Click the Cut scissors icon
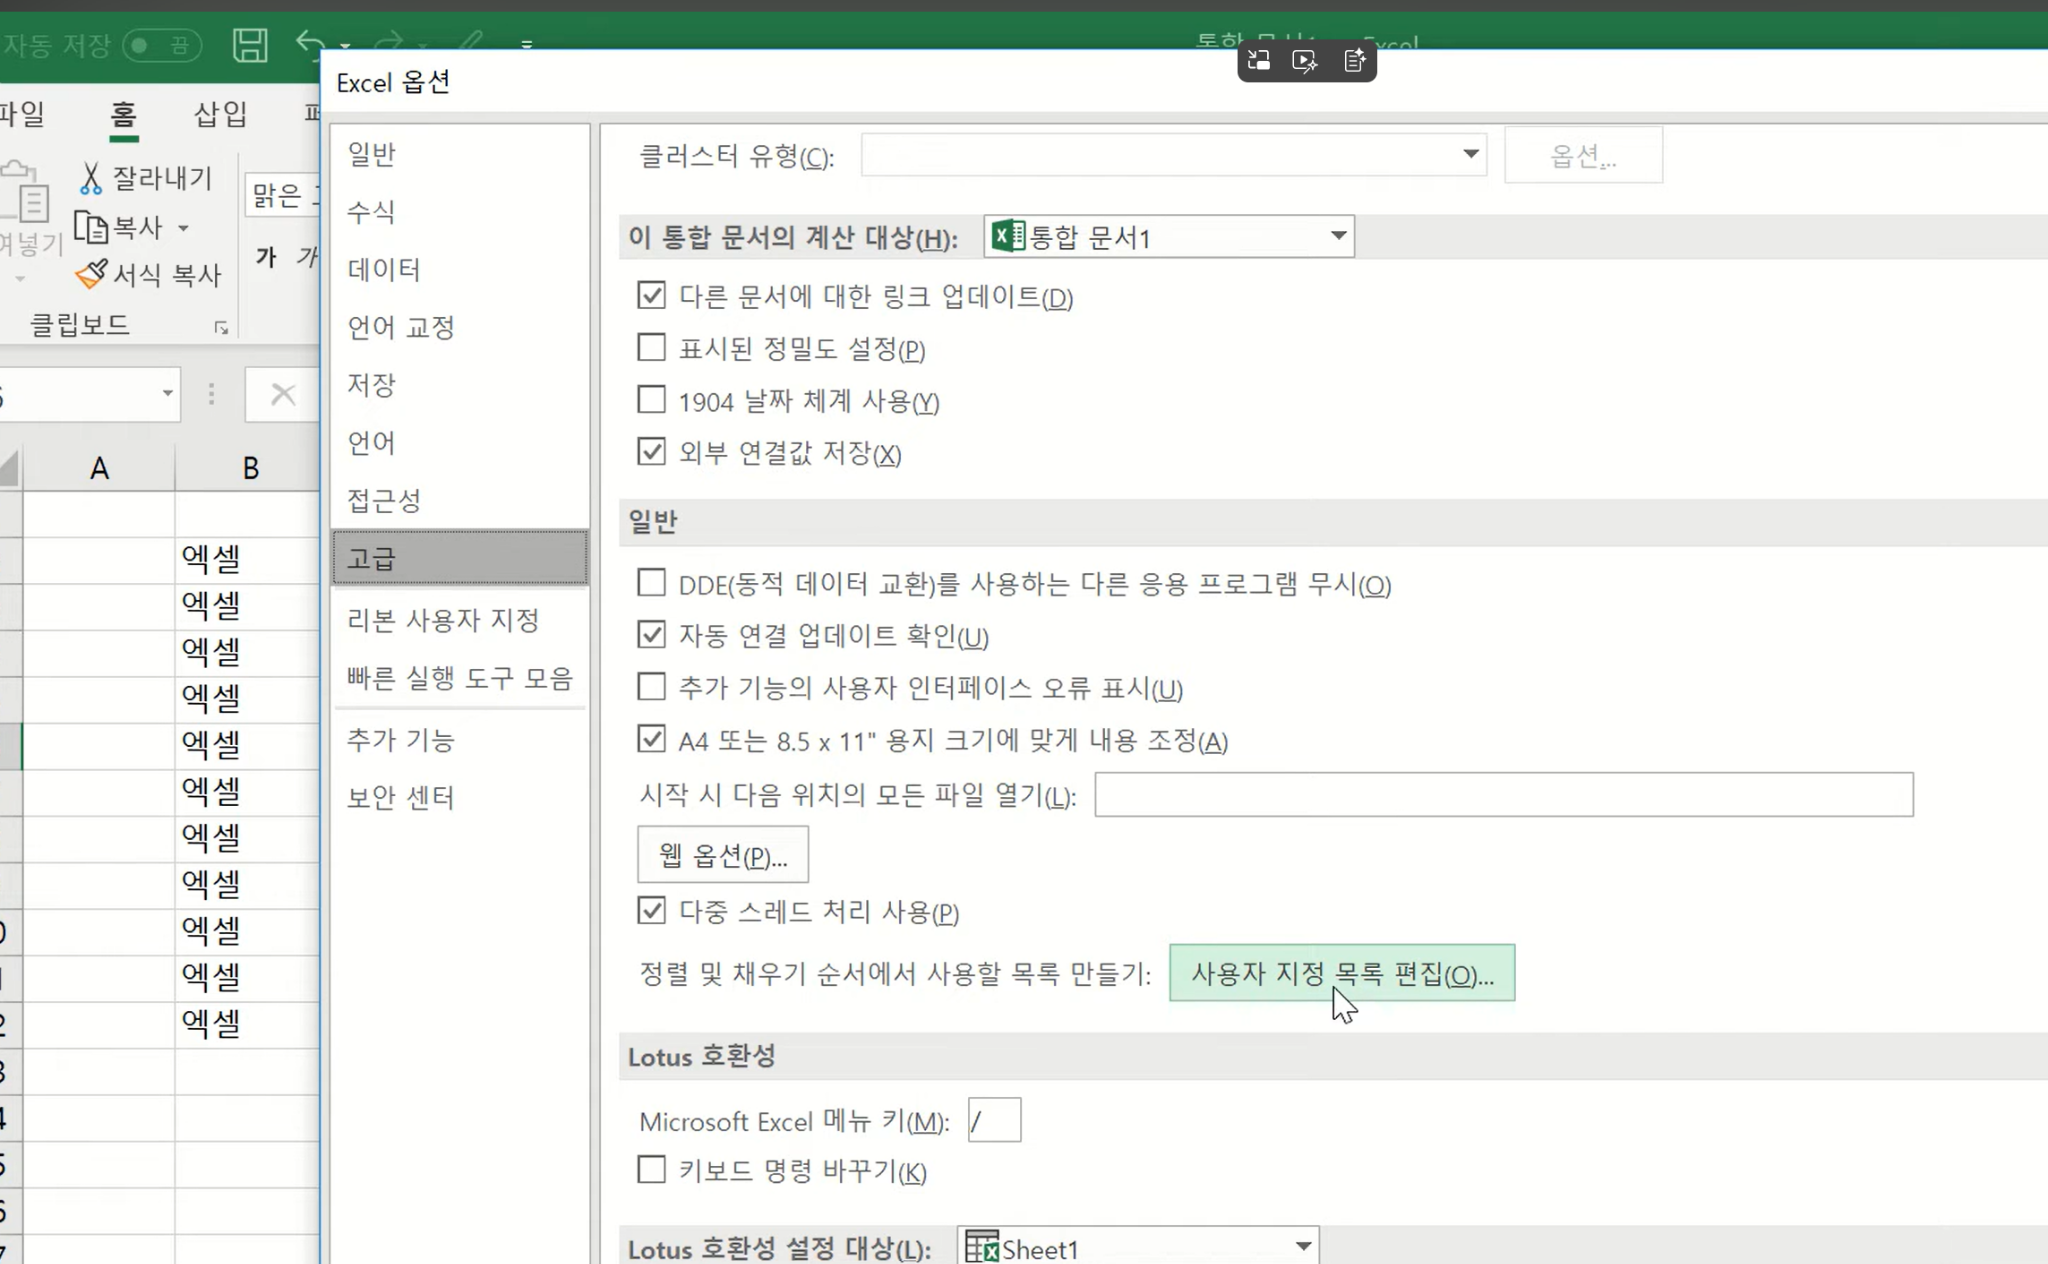The image size is (2048, 1264). [x=91, y=178]
